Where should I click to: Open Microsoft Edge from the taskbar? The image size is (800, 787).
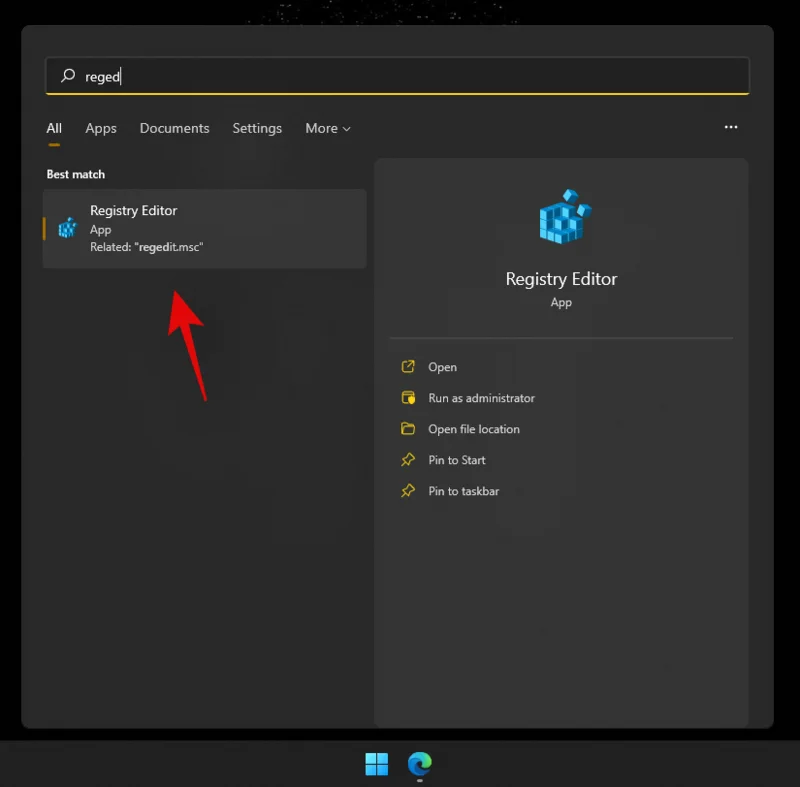pos(419,764)
